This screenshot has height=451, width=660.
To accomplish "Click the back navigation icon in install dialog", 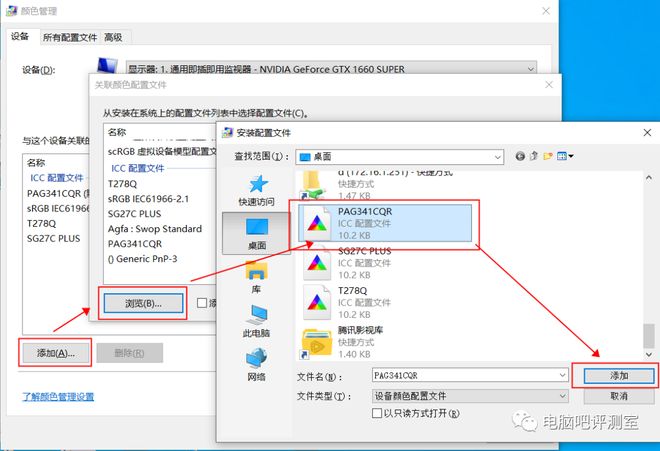I will [520, 156].
